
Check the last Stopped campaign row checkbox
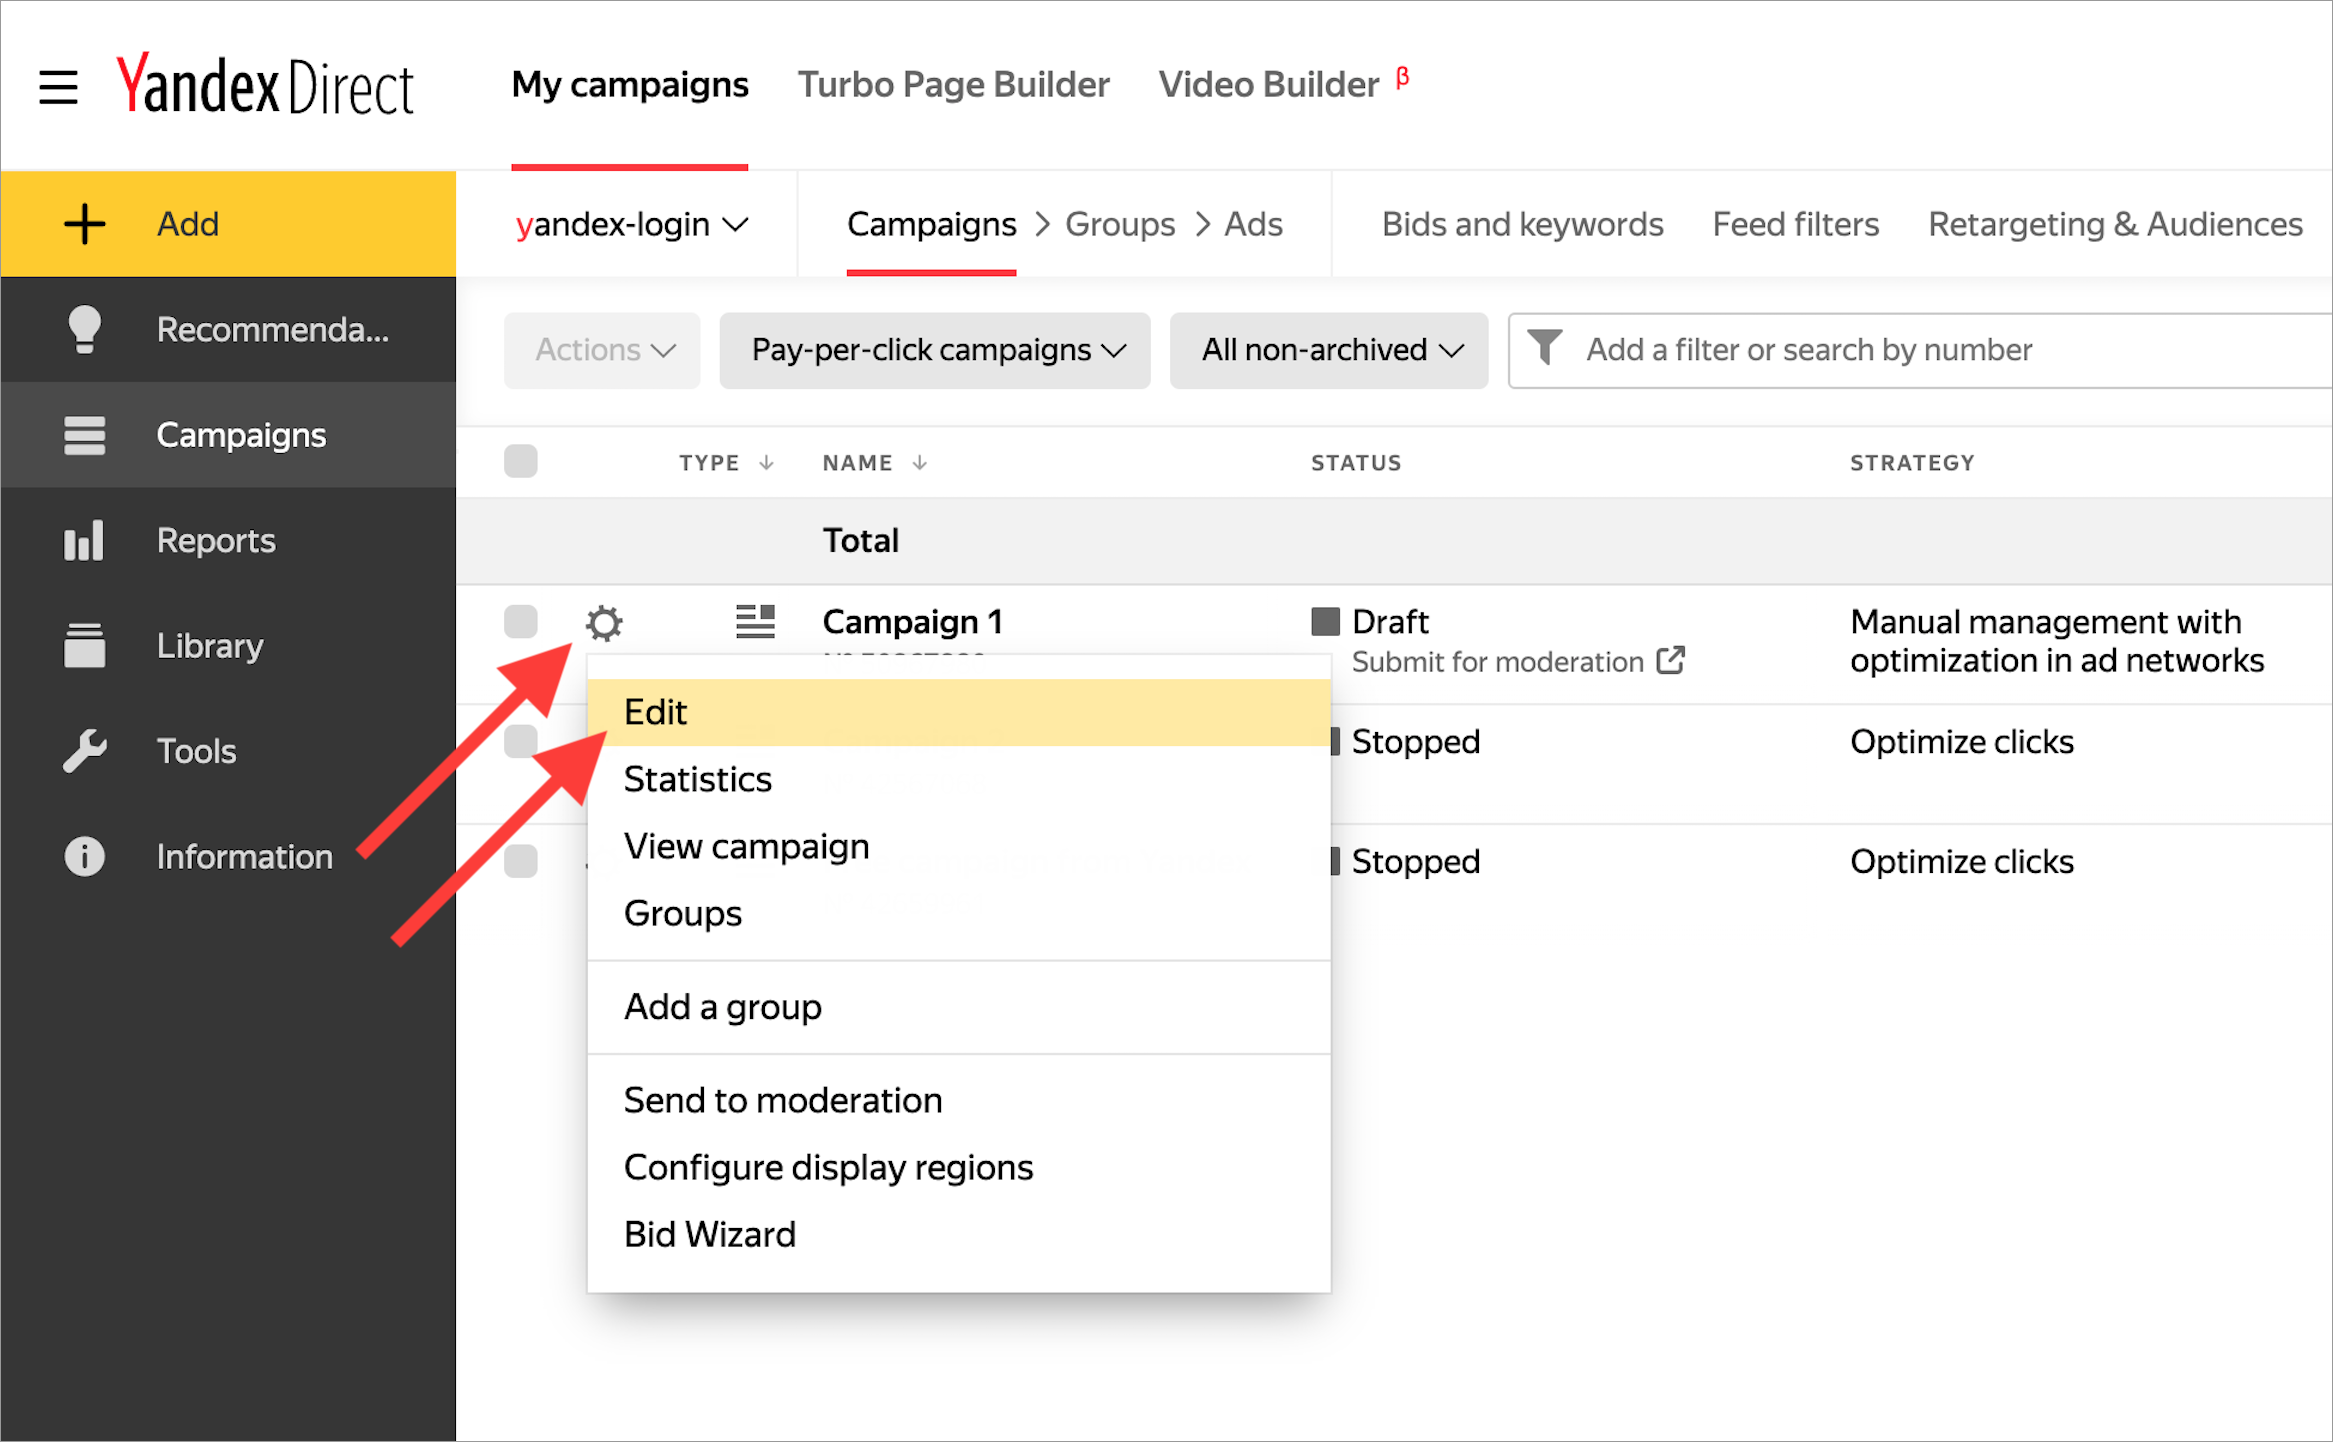pyautogui.click(x=521, y=861)
